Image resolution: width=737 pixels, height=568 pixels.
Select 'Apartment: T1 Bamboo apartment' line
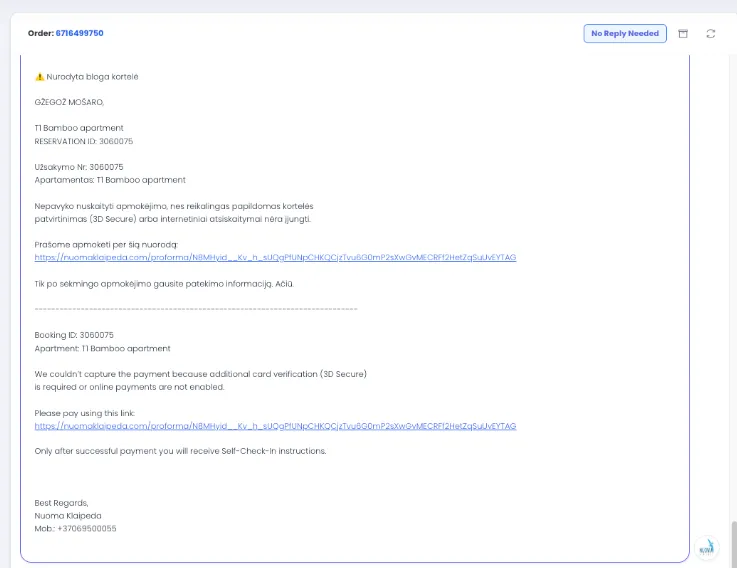tap(102, 348)
